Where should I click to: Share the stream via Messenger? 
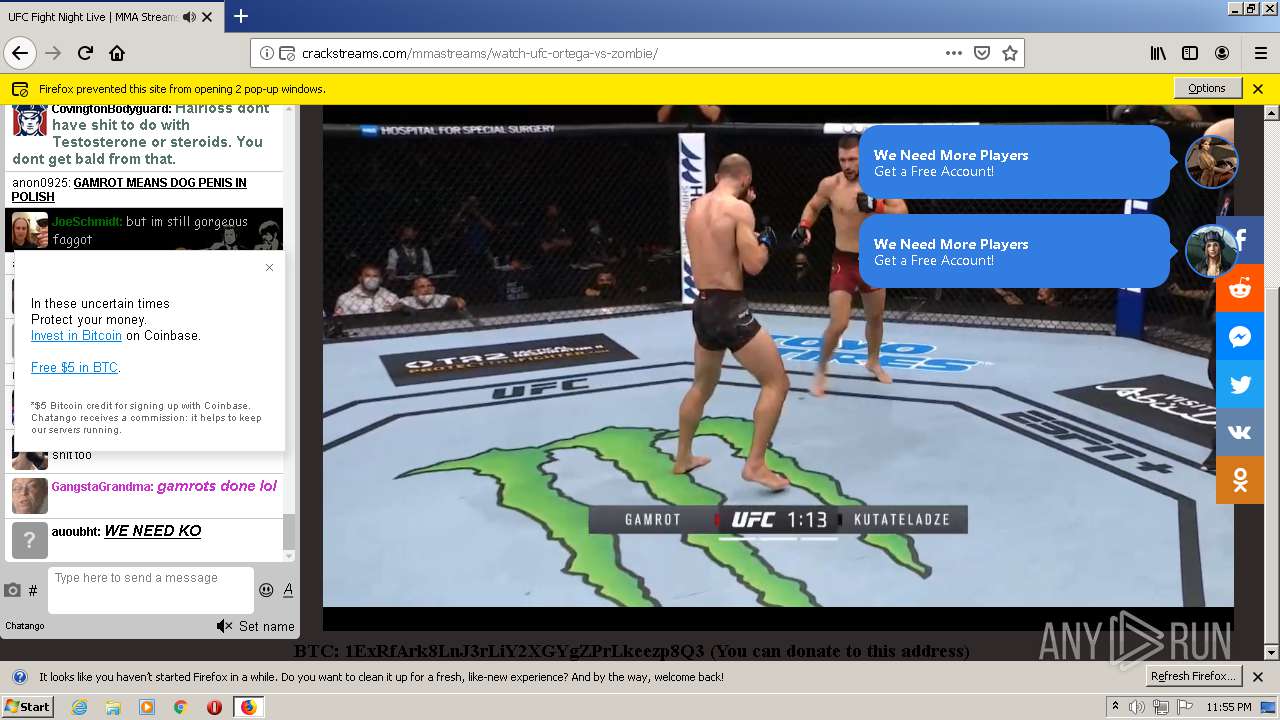1240,336
